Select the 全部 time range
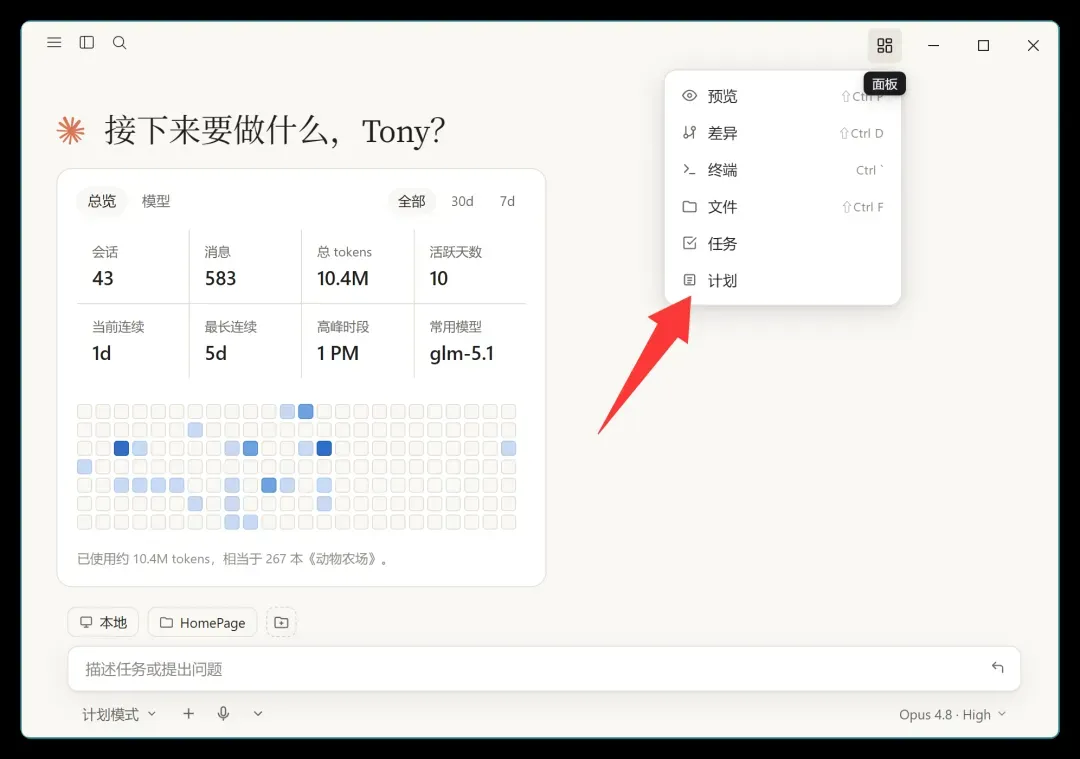This screenshot has height=759, width=1080. tap(412, 201)
